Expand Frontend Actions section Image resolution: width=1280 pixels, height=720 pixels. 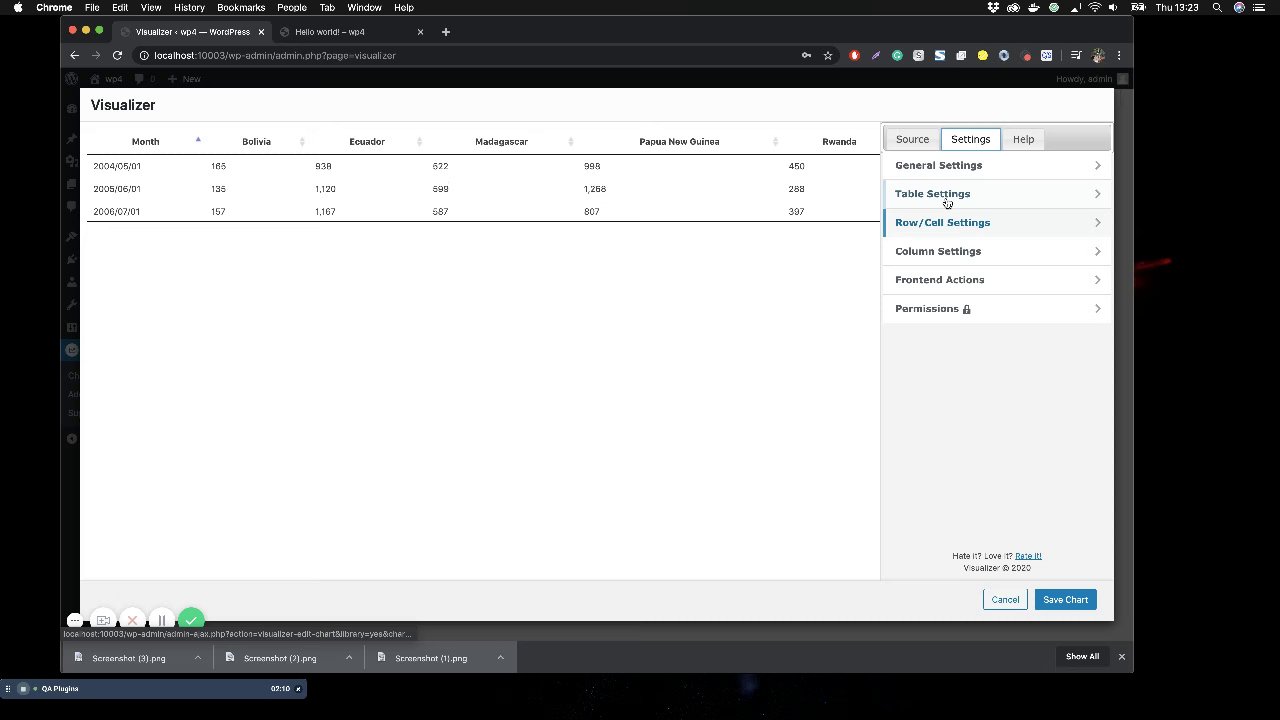coord(997,280)
